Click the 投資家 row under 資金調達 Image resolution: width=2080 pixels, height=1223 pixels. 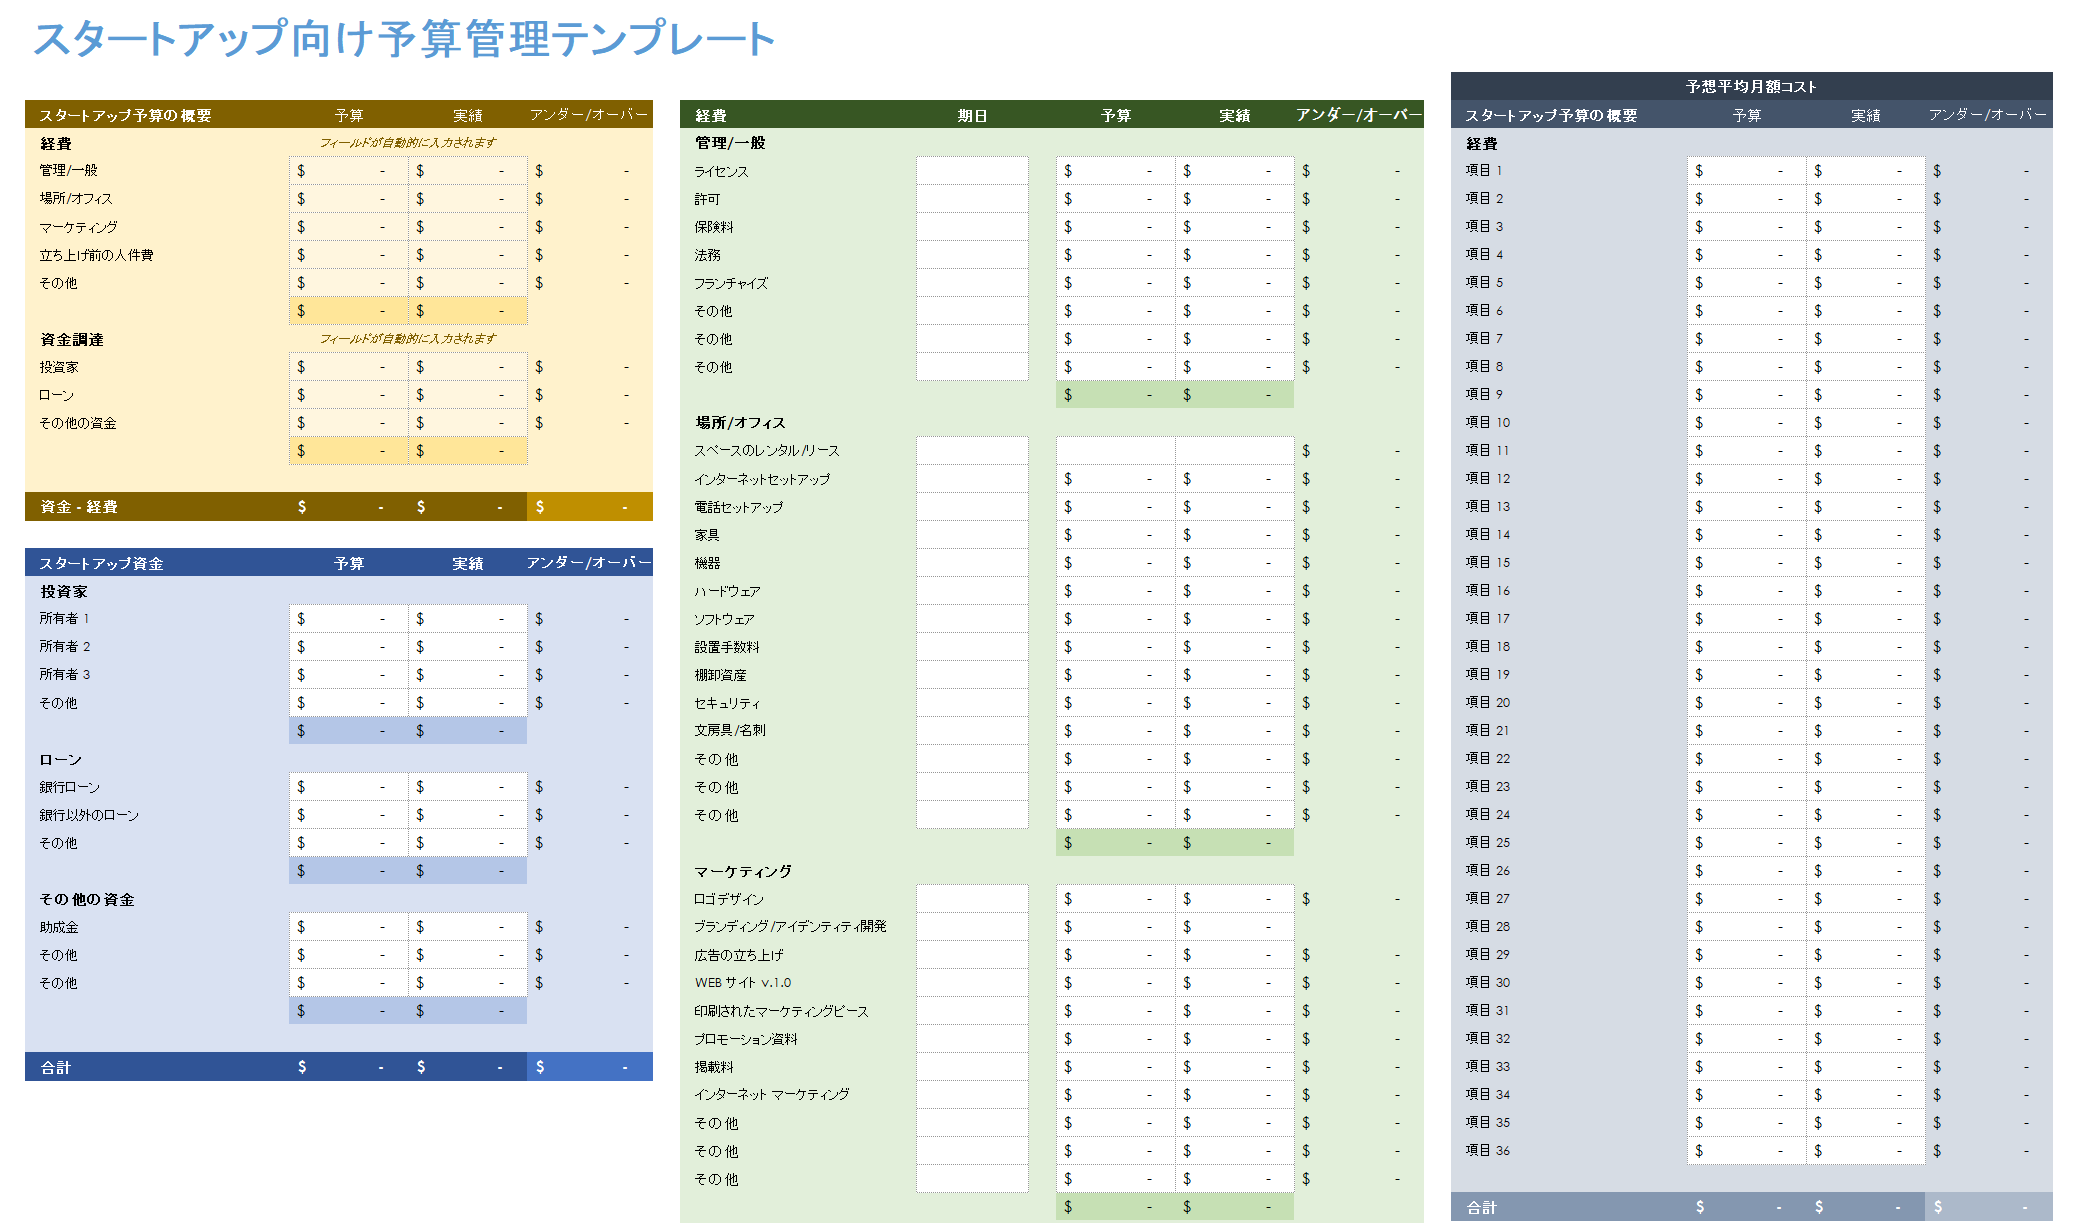point(59,367)
